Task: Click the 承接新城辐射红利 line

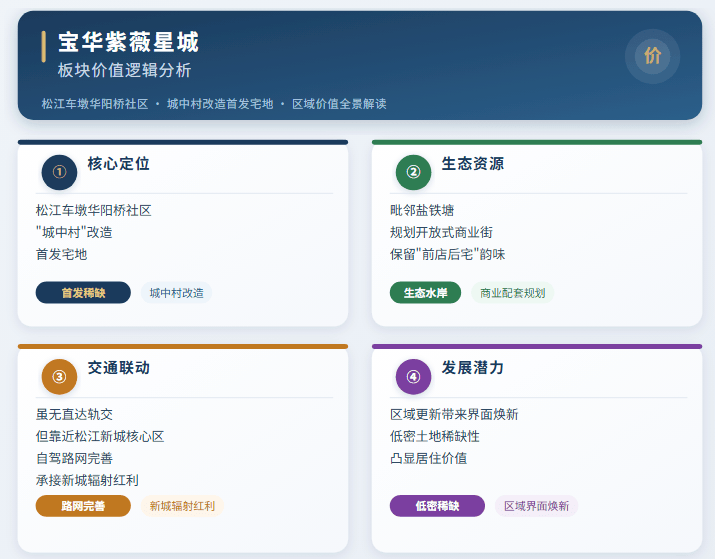Action: [87, 480]
